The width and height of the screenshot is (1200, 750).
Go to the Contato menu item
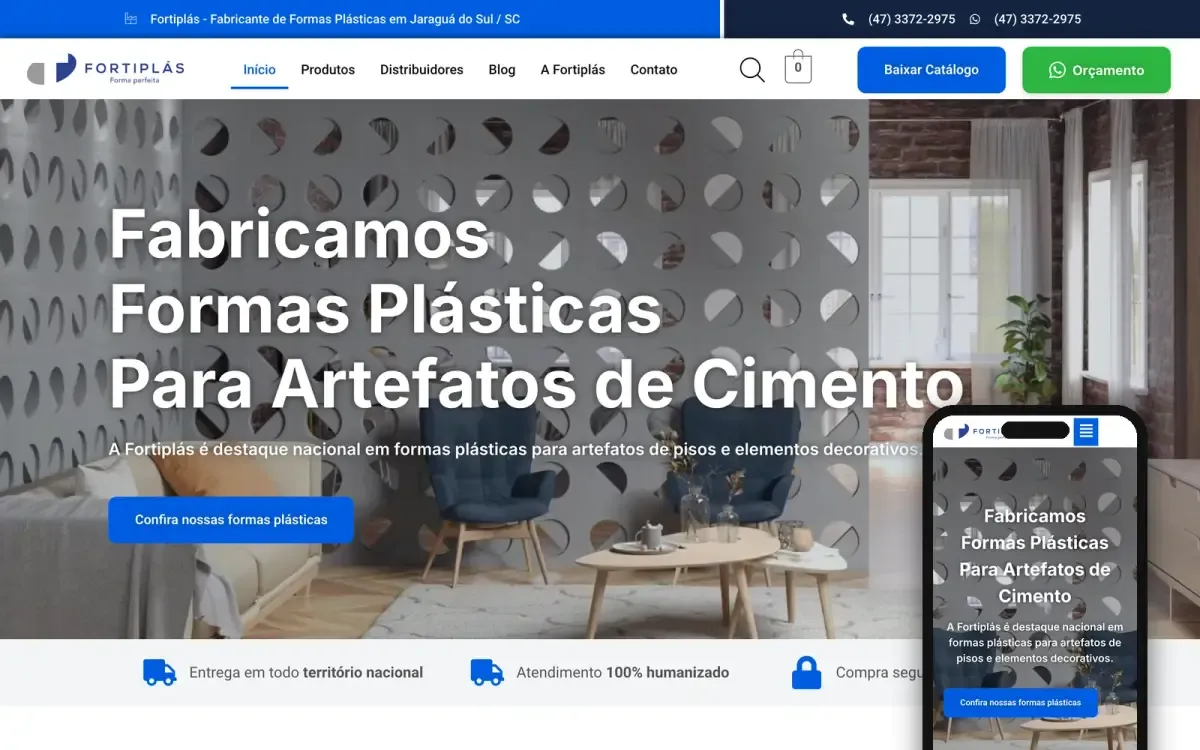coord(654,70)
